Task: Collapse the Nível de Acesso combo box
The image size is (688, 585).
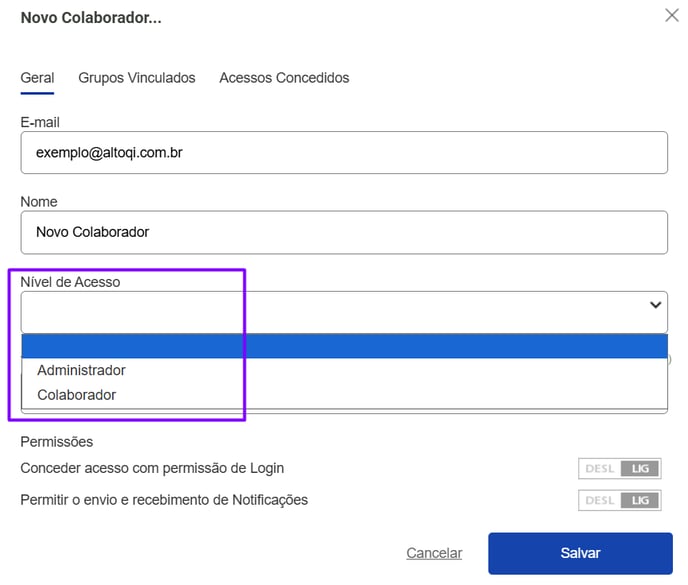Action: (x=344, y=312)
